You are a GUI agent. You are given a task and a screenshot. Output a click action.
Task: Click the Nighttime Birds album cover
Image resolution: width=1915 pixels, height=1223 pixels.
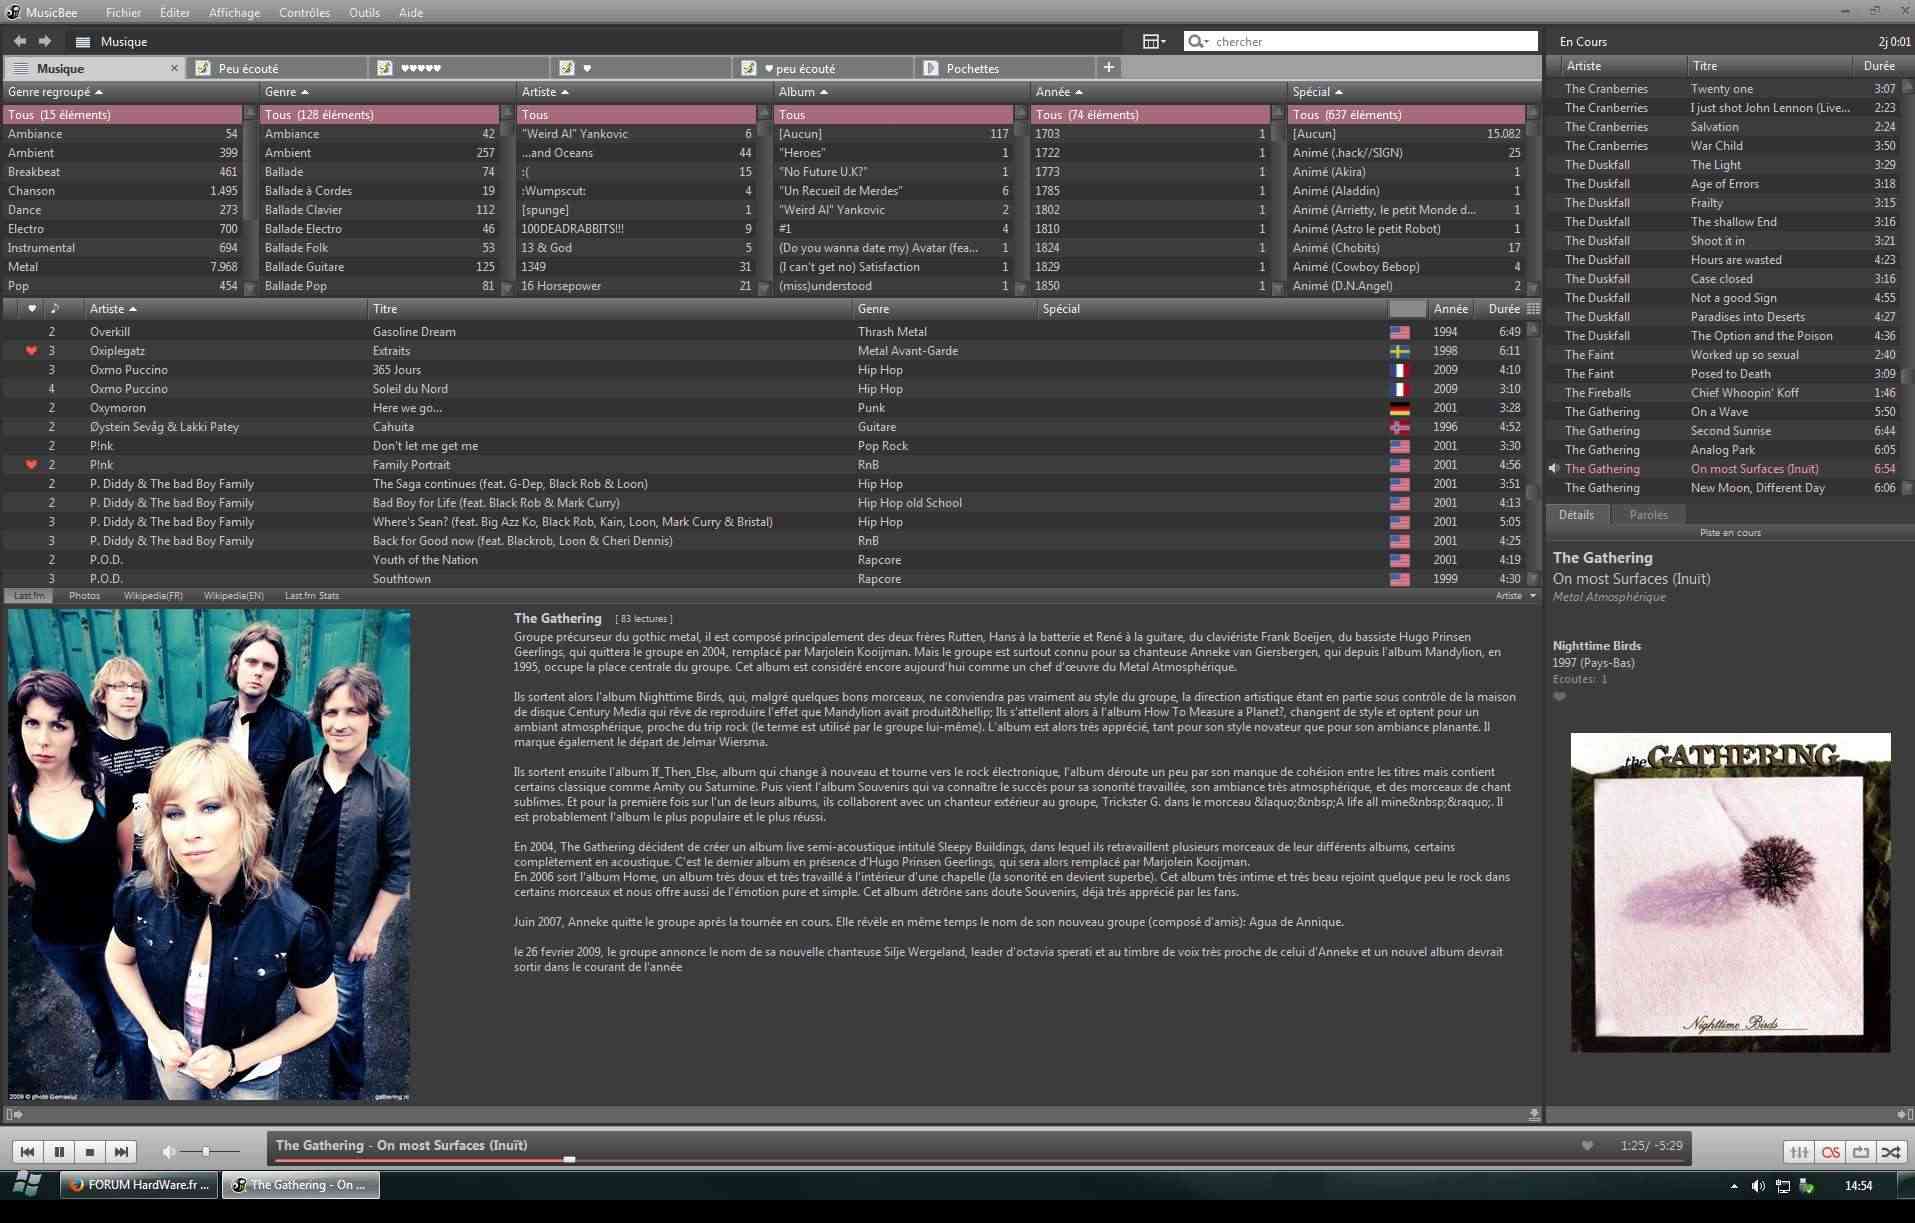coord(1730,892)
